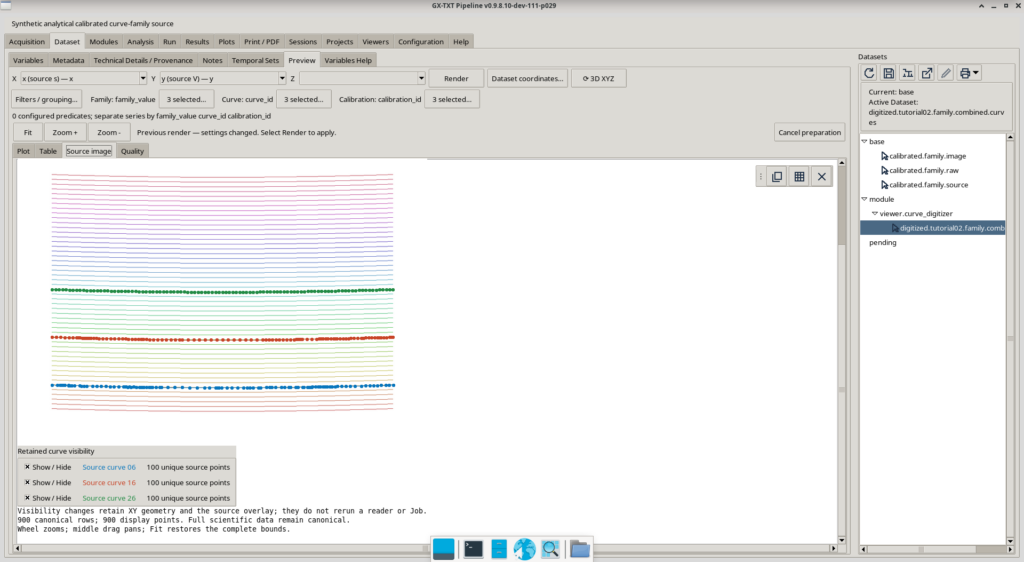Image resolution: width=1024 pixels, height=562 pixels.
Task: Launch the web browser globe icon
Action: tap(524, 549)
